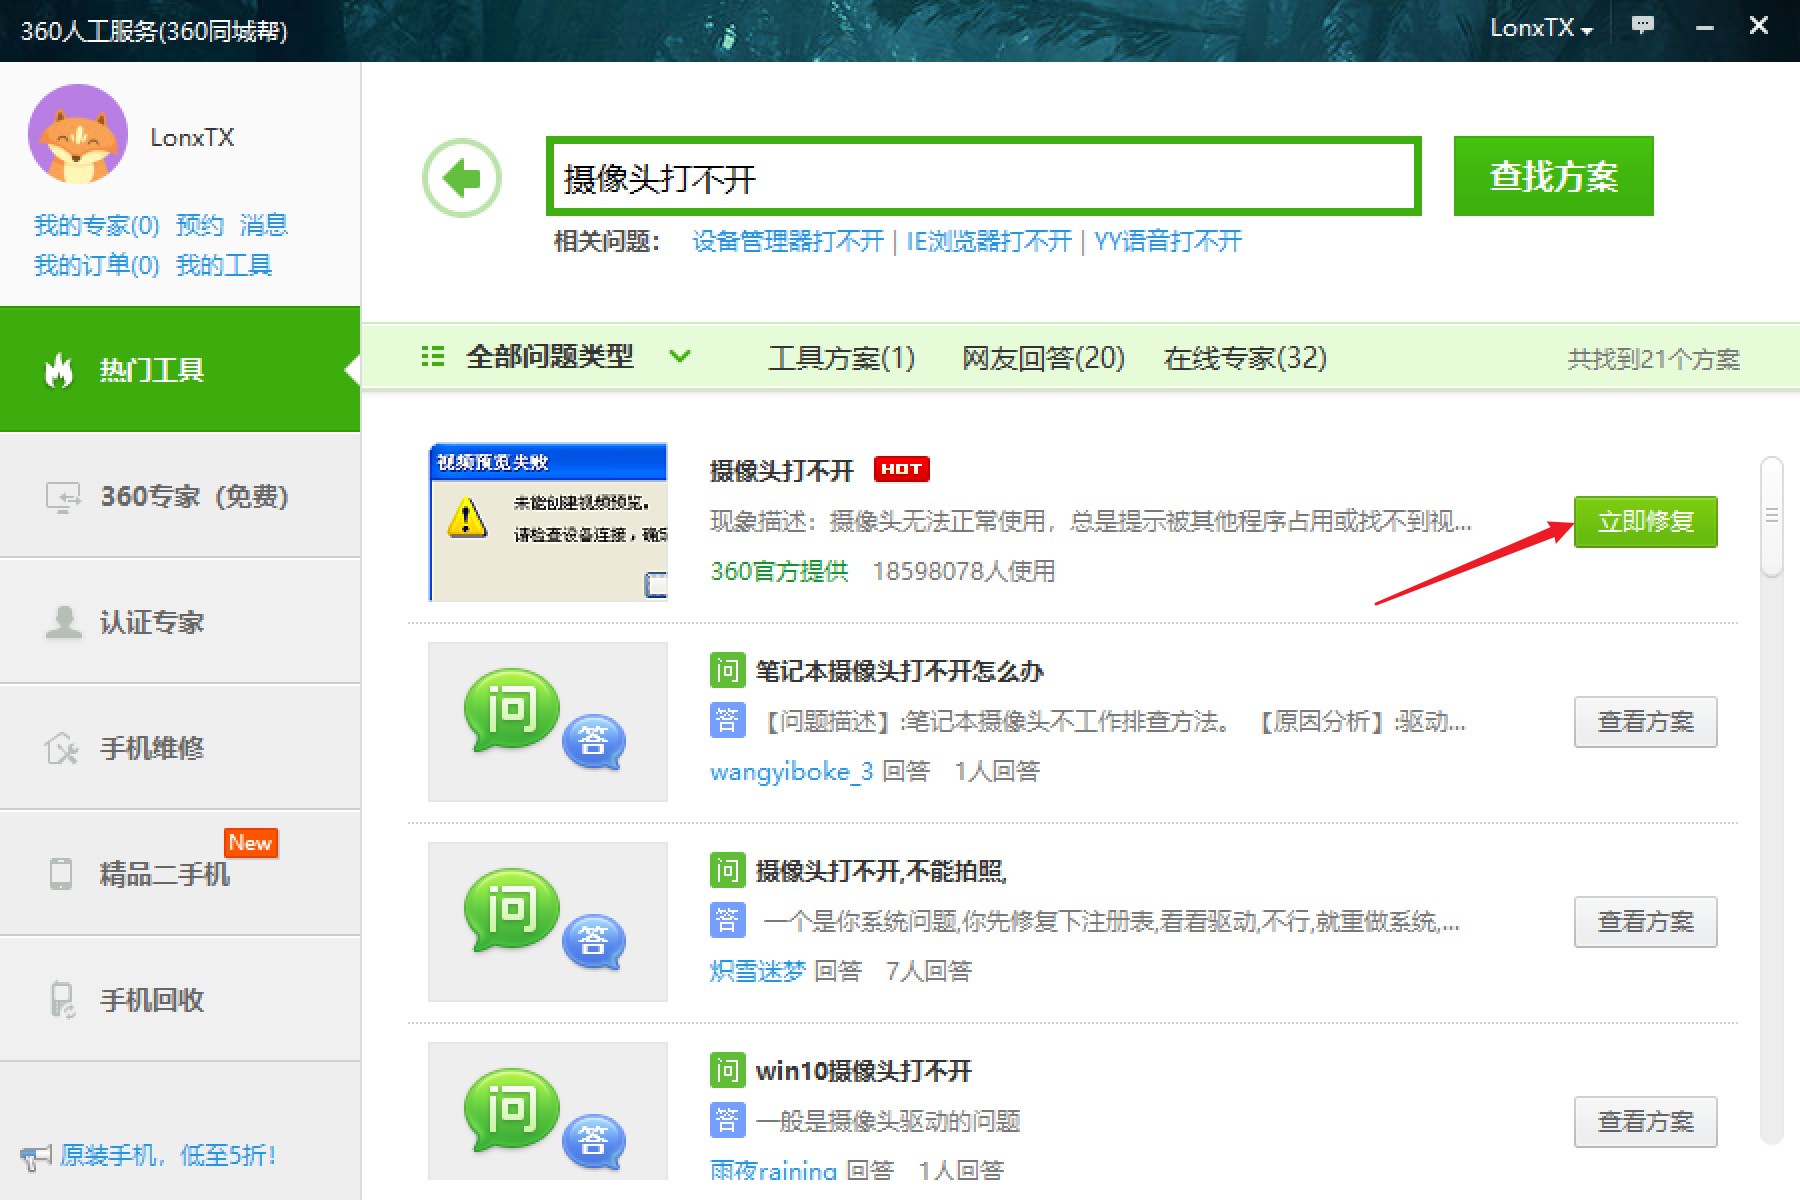
Task: Switch to 工具方案(1) tab
Action: click(x=841, y=358)
